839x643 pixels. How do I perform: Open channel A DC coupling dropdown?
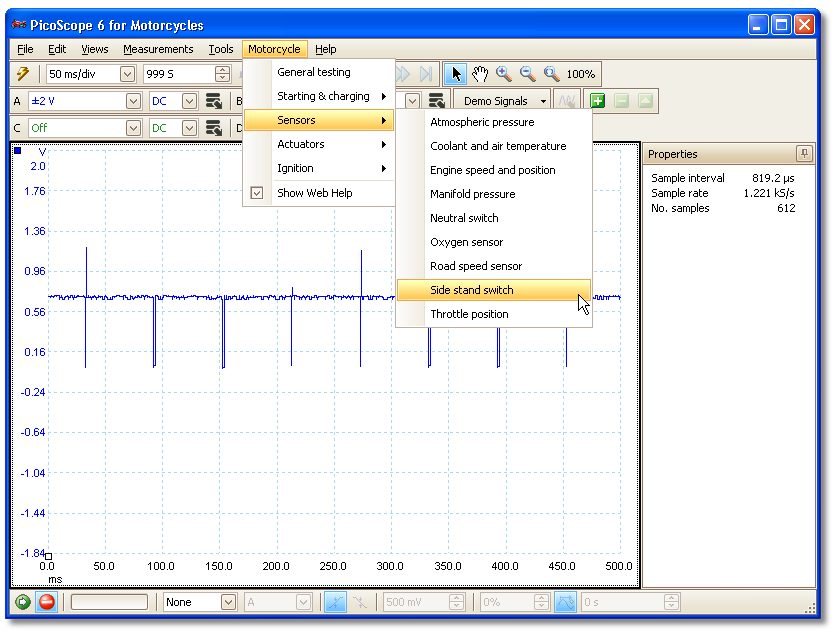click(189, 101)
